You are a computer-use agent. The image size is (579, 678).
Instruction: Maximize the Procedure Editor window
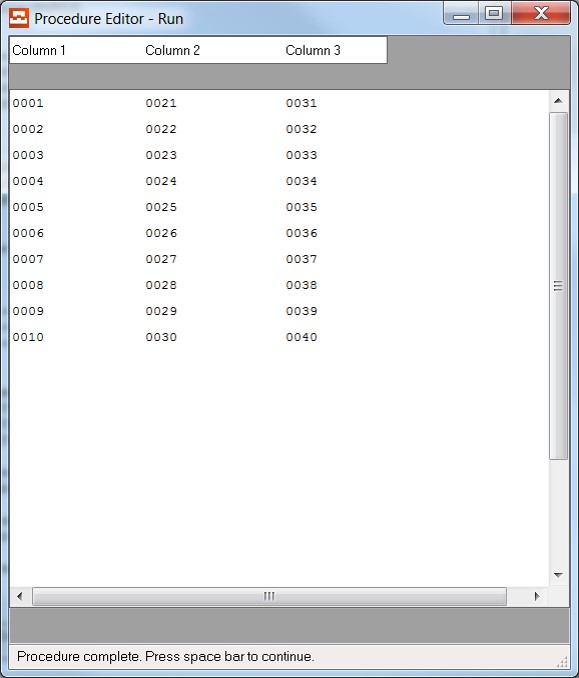coord(494,13)
